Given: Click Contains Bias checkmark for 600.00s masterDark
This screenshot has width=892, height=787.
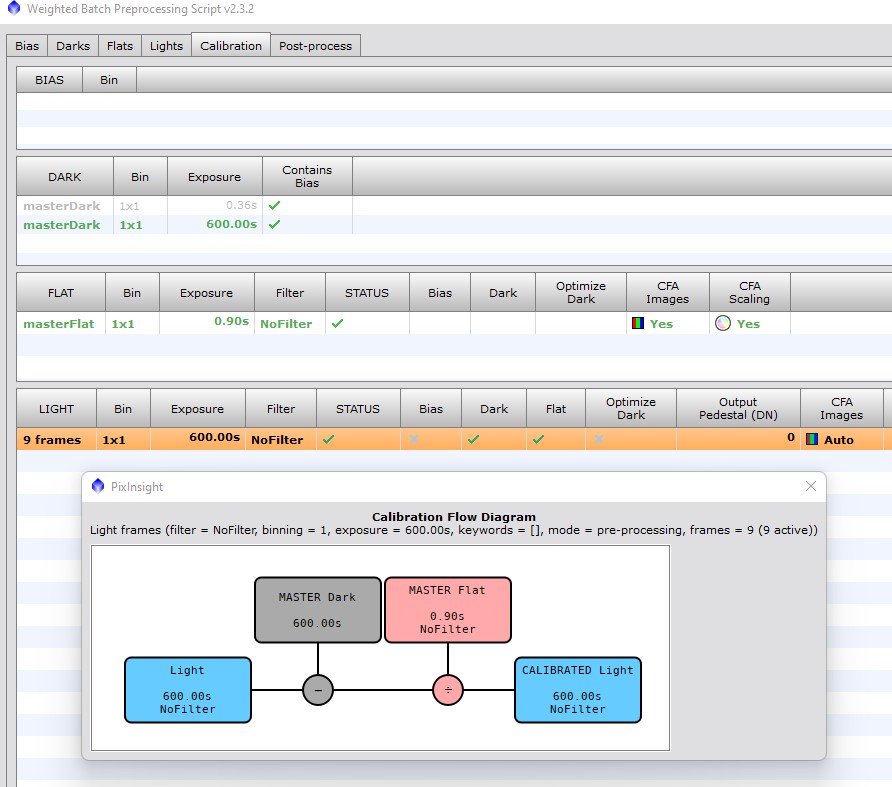Looking at the screenshot, I should coord(274,224).
